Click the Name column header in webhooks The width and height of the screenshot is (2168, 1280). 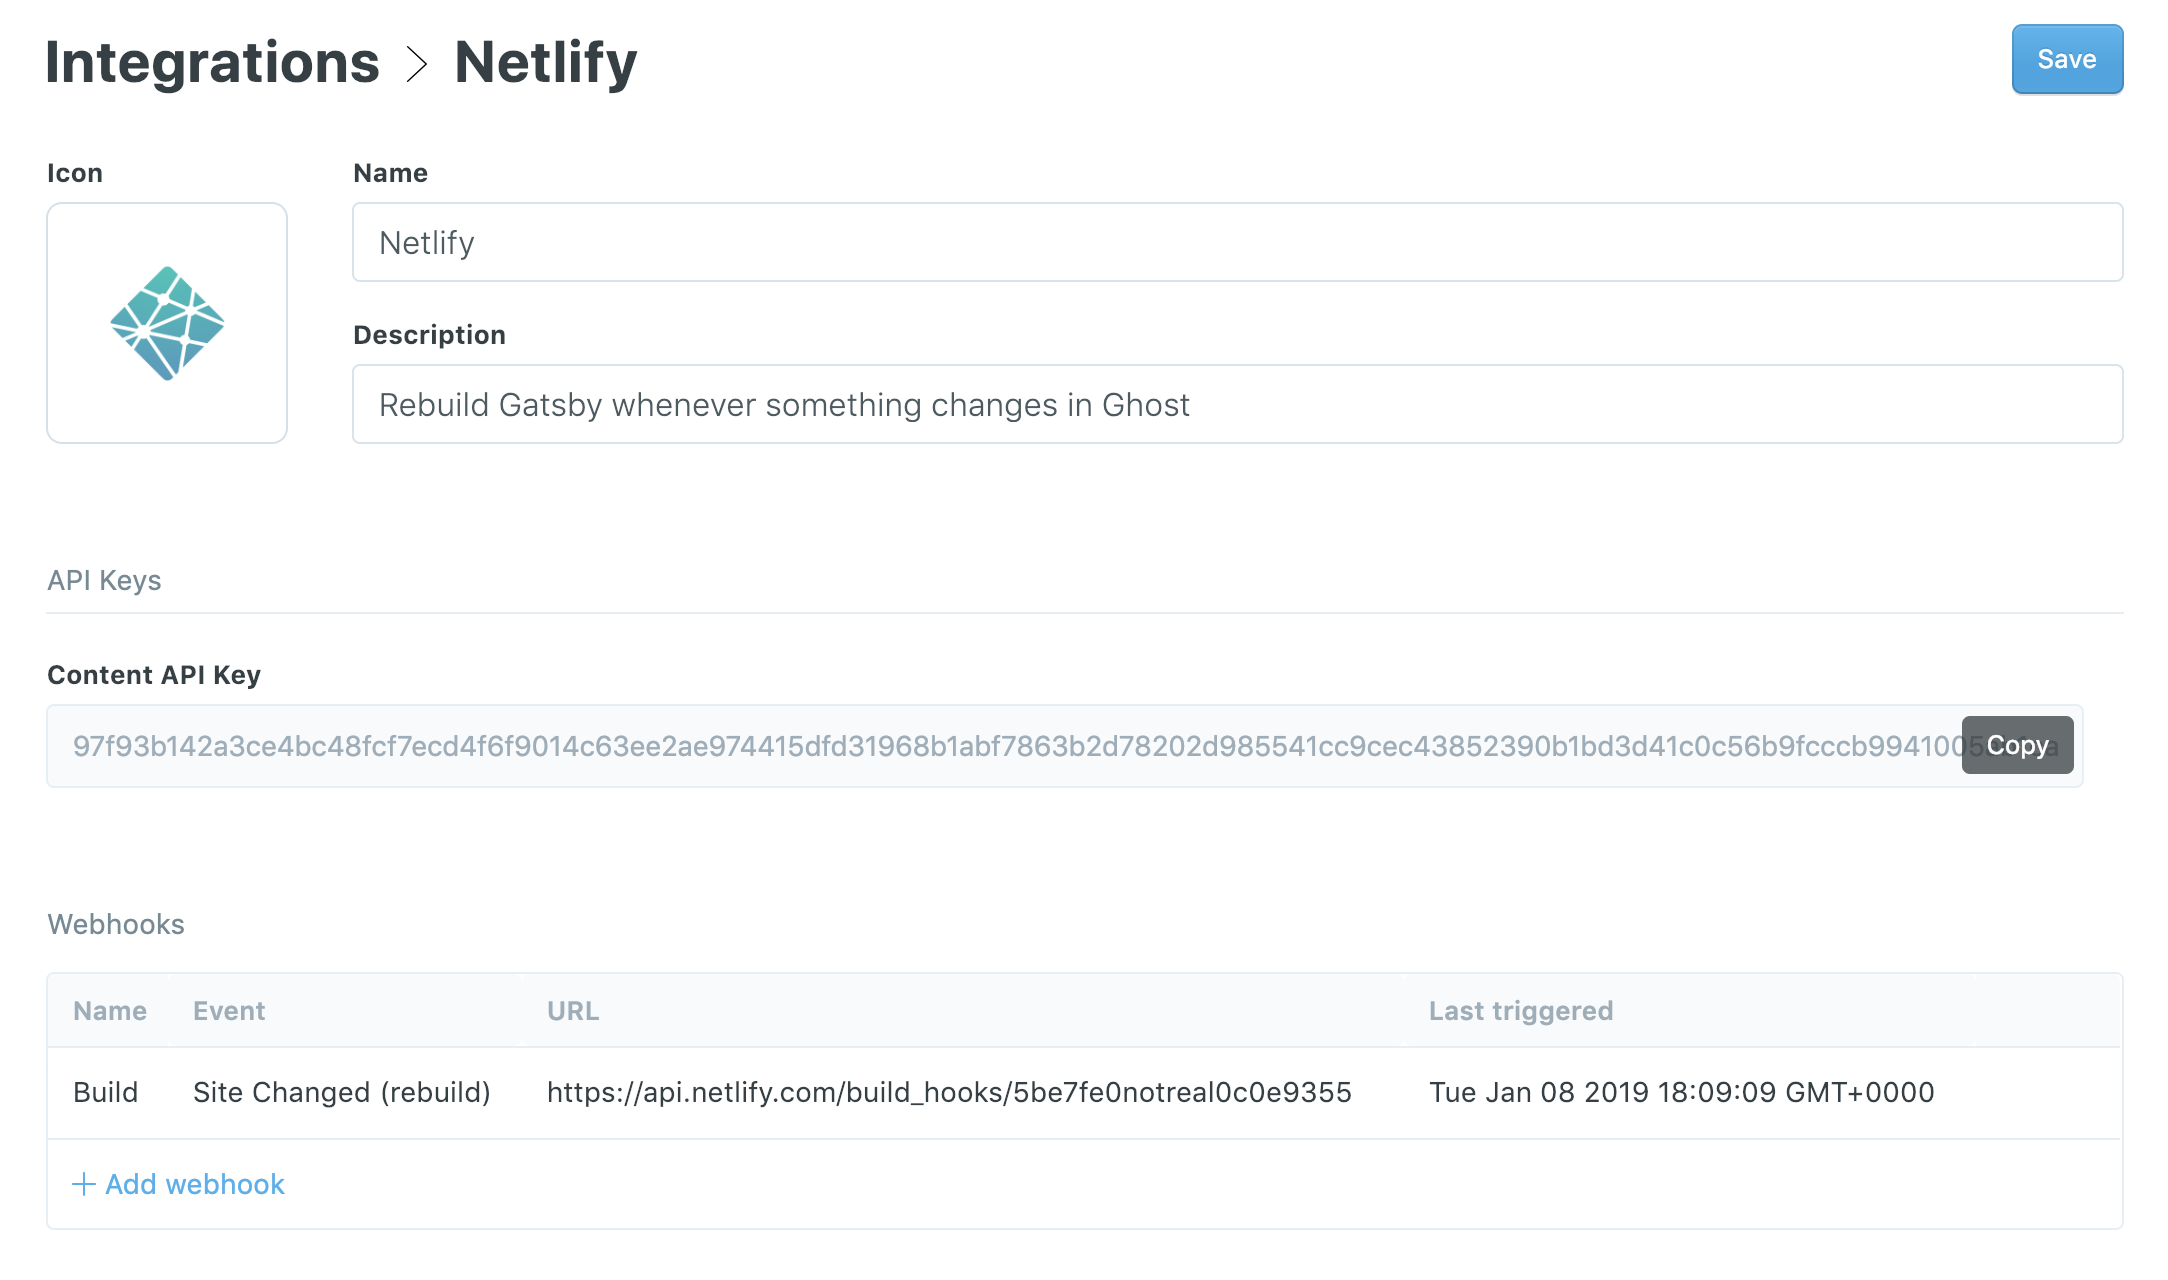[x=110, y=1011]
